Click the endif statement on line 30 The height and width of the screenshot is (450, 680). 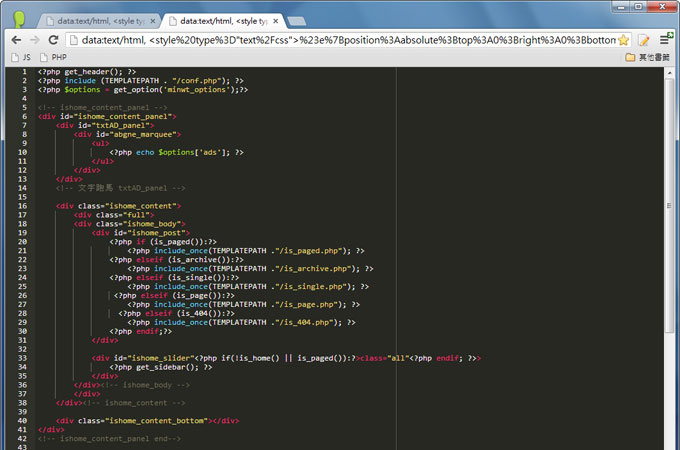point(141,332)
